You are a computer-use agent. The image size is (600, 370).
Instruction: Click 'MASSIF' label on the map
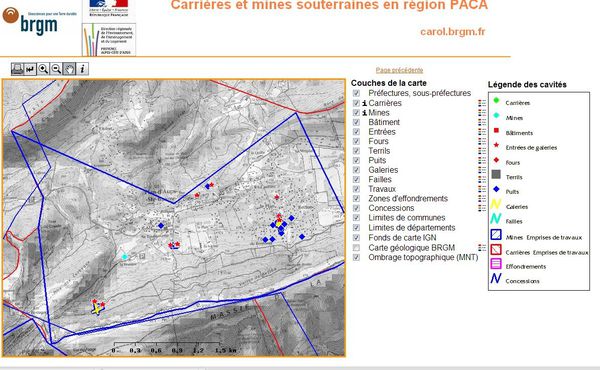230,312
